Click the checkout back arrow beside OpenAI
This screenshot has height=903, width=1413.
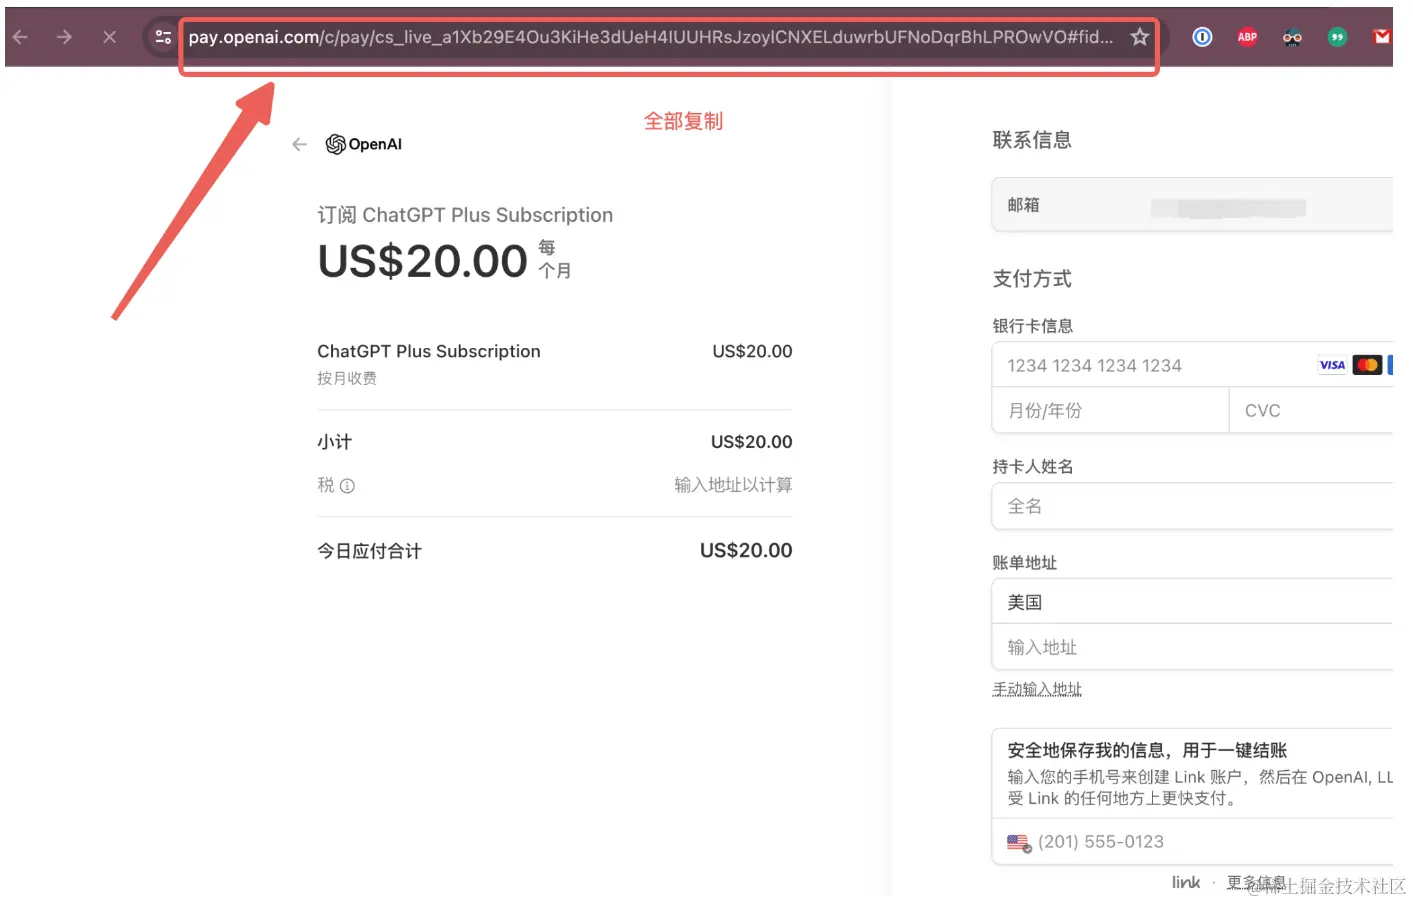[299, 144]
